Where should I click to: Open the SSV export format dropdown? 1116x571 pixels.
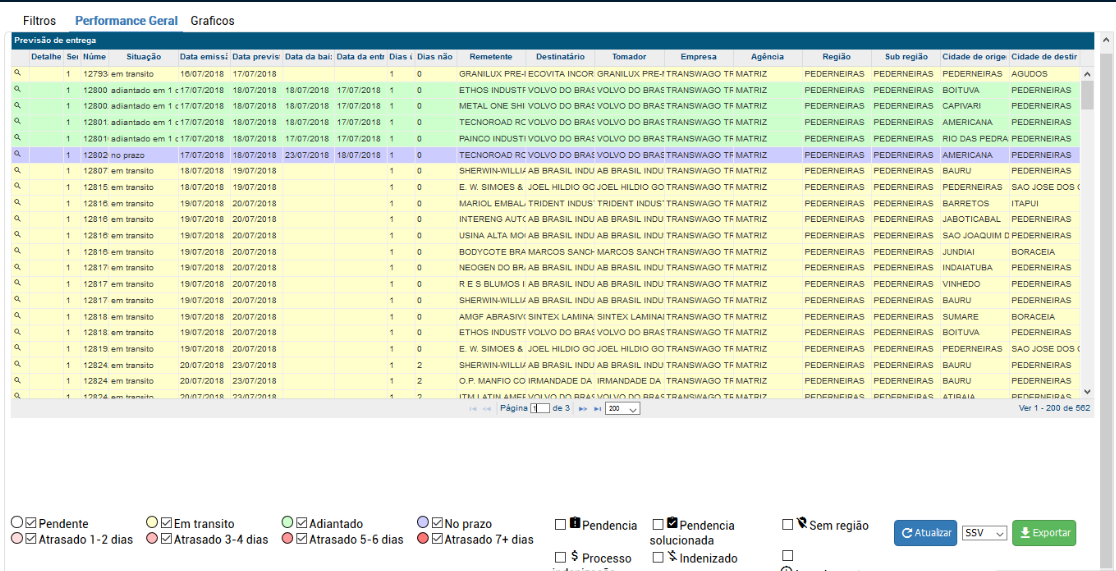pos(984,533)
